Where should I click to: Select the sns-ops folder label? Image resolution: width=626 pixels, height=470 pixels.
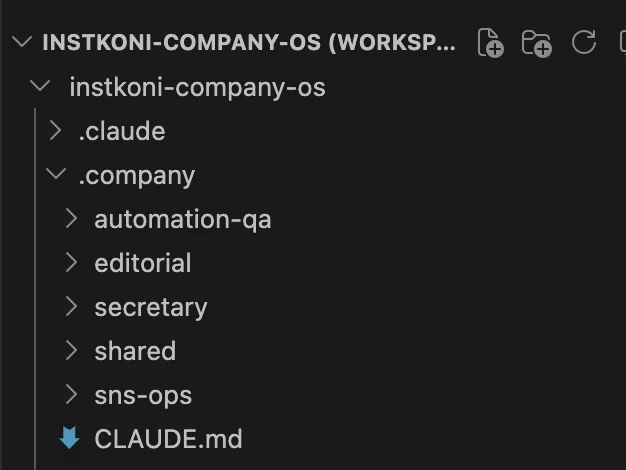coord(143,396)
